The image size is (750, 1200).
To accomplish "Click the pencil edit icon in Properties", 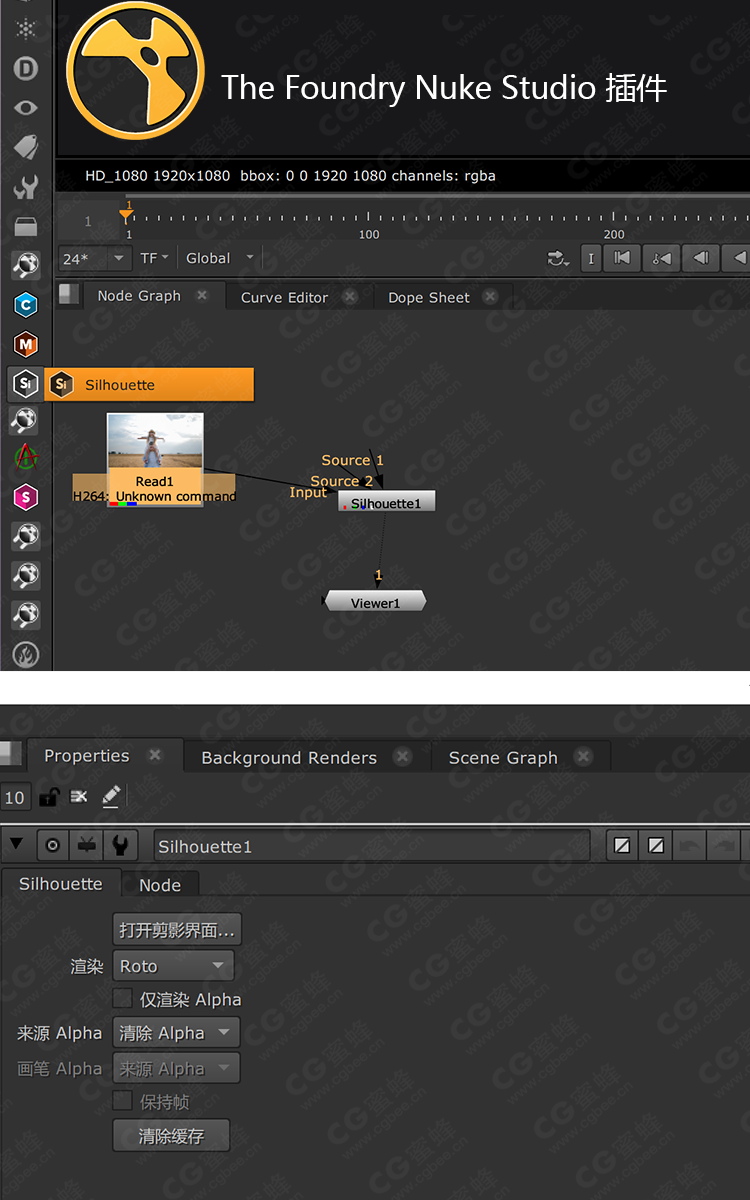I will (x=111, y=796).
